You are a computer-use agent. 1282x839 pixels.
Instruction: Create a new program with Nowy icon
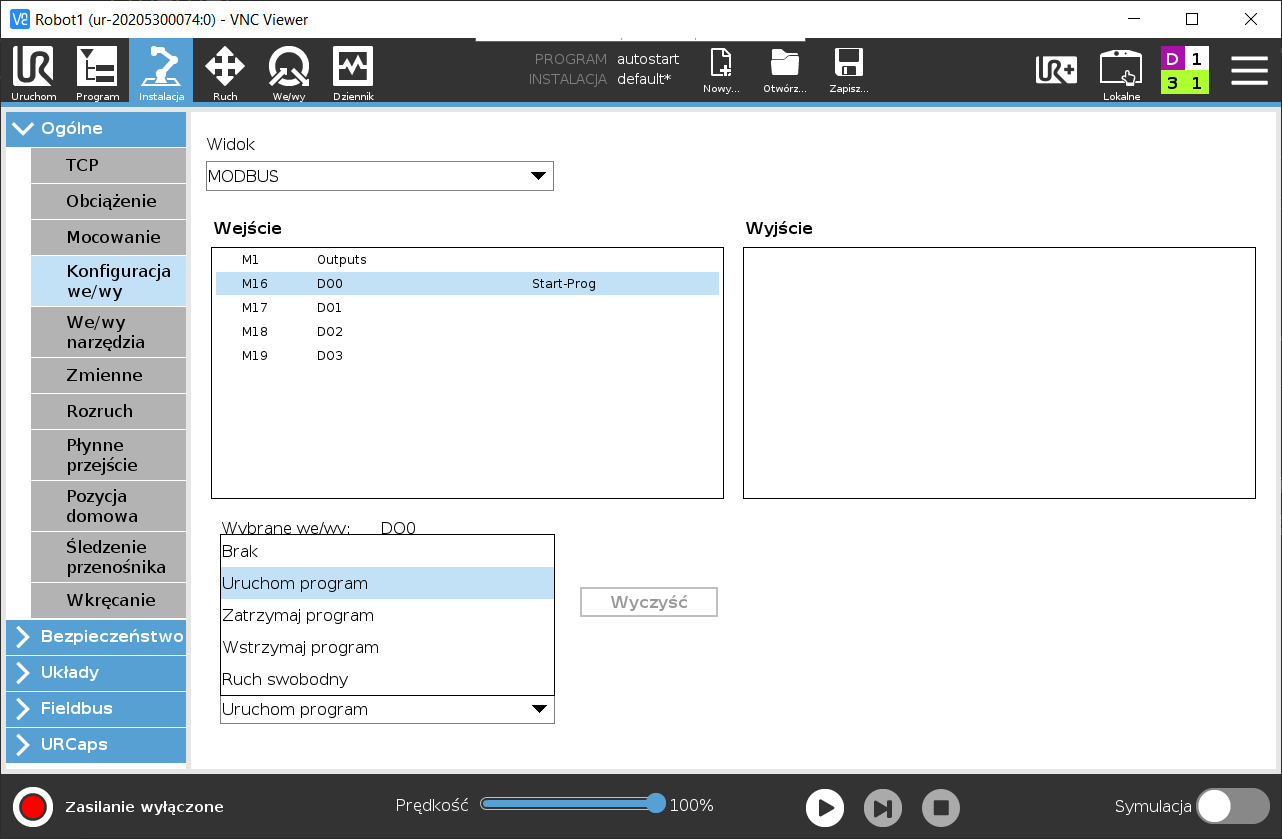721,70
